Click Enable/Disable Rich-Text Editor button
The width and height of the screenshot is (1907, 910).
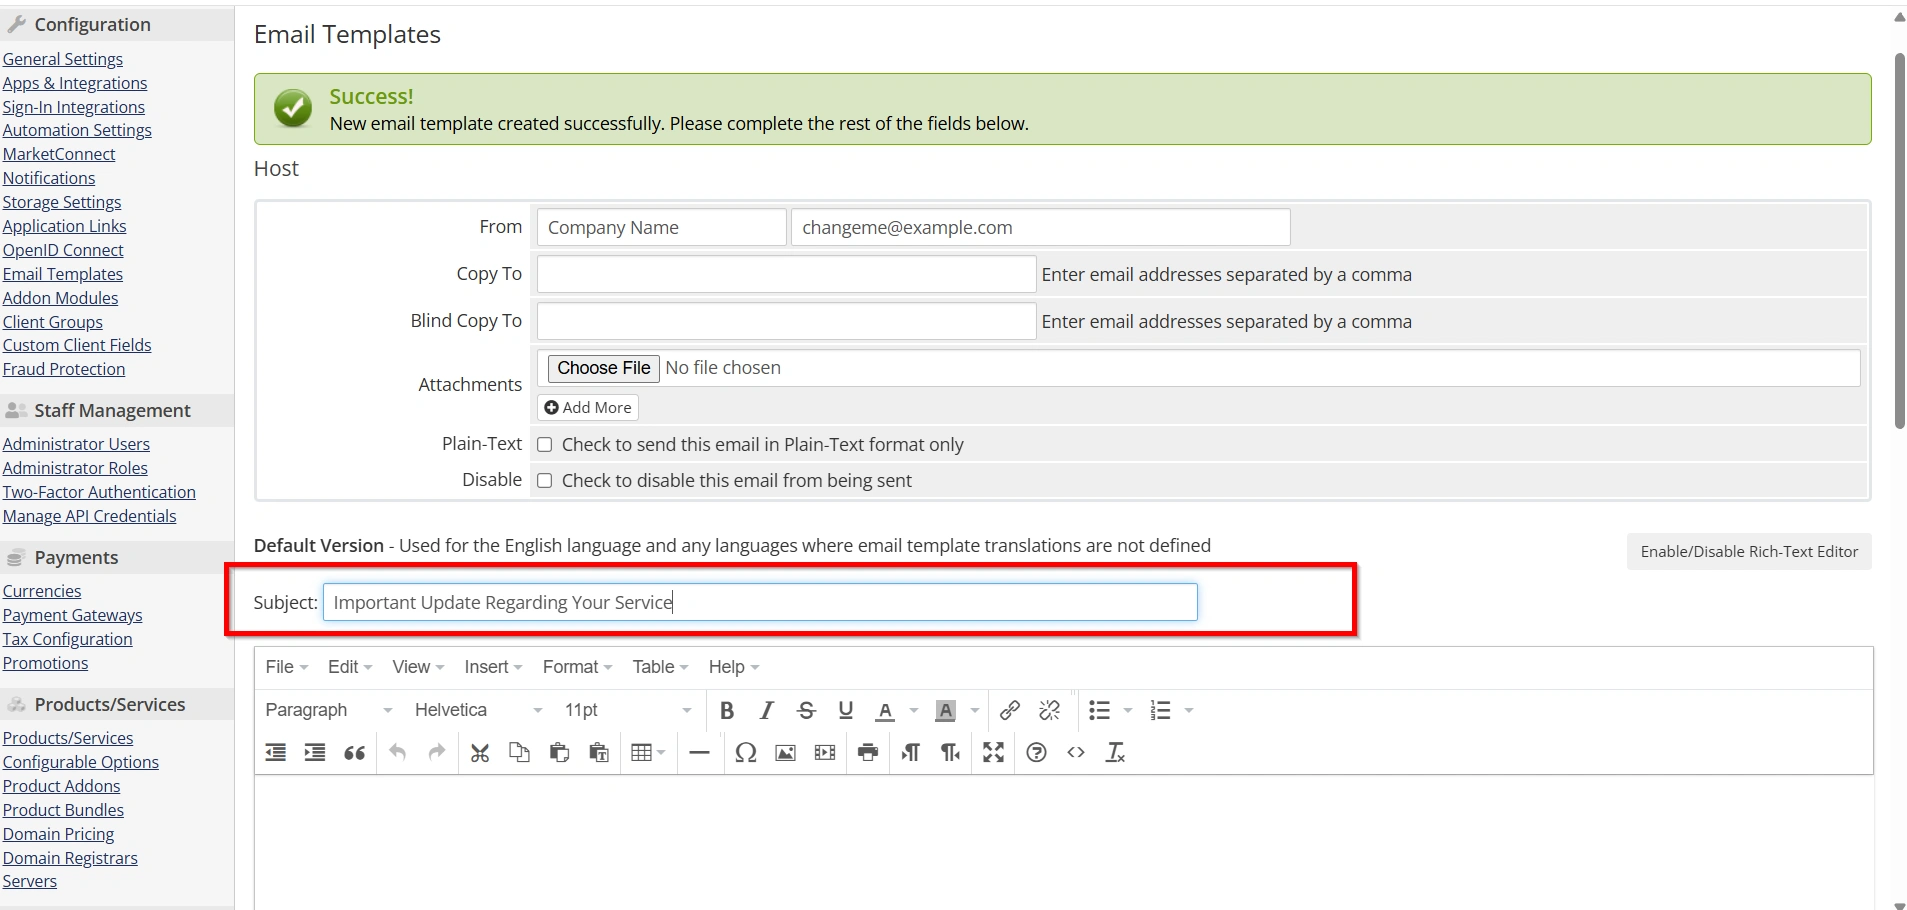[x=1749, y=552]
